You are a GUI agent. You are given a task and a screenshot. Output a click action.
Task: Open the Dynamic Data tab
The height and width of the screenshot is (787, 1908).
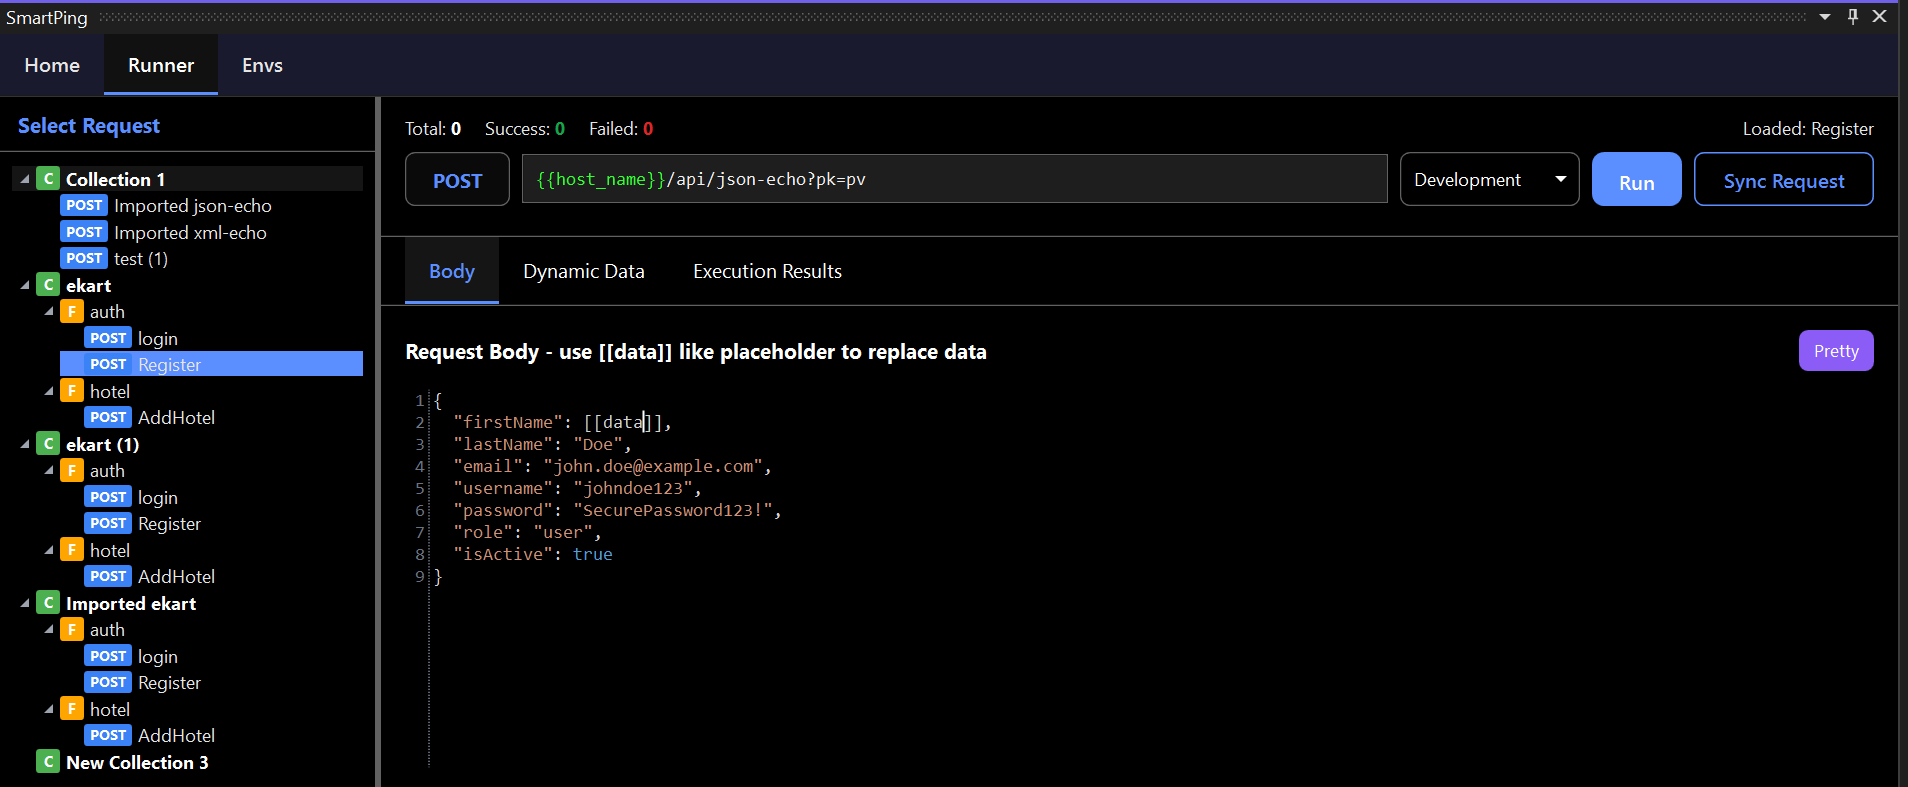(x=583, y=271)
